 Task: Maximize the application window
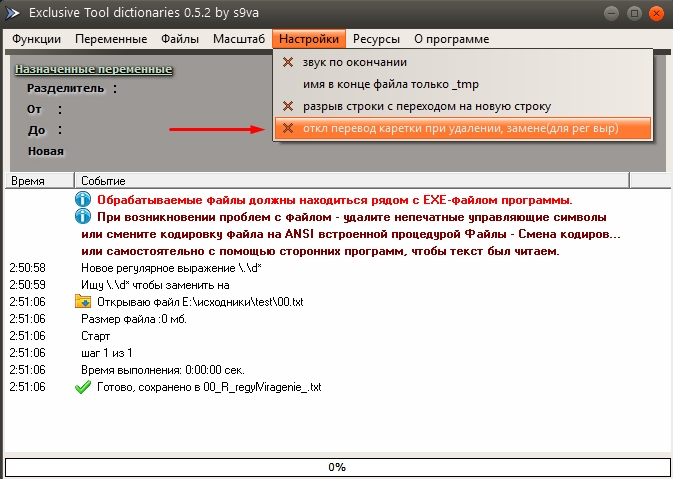click(x=631, y=14)
